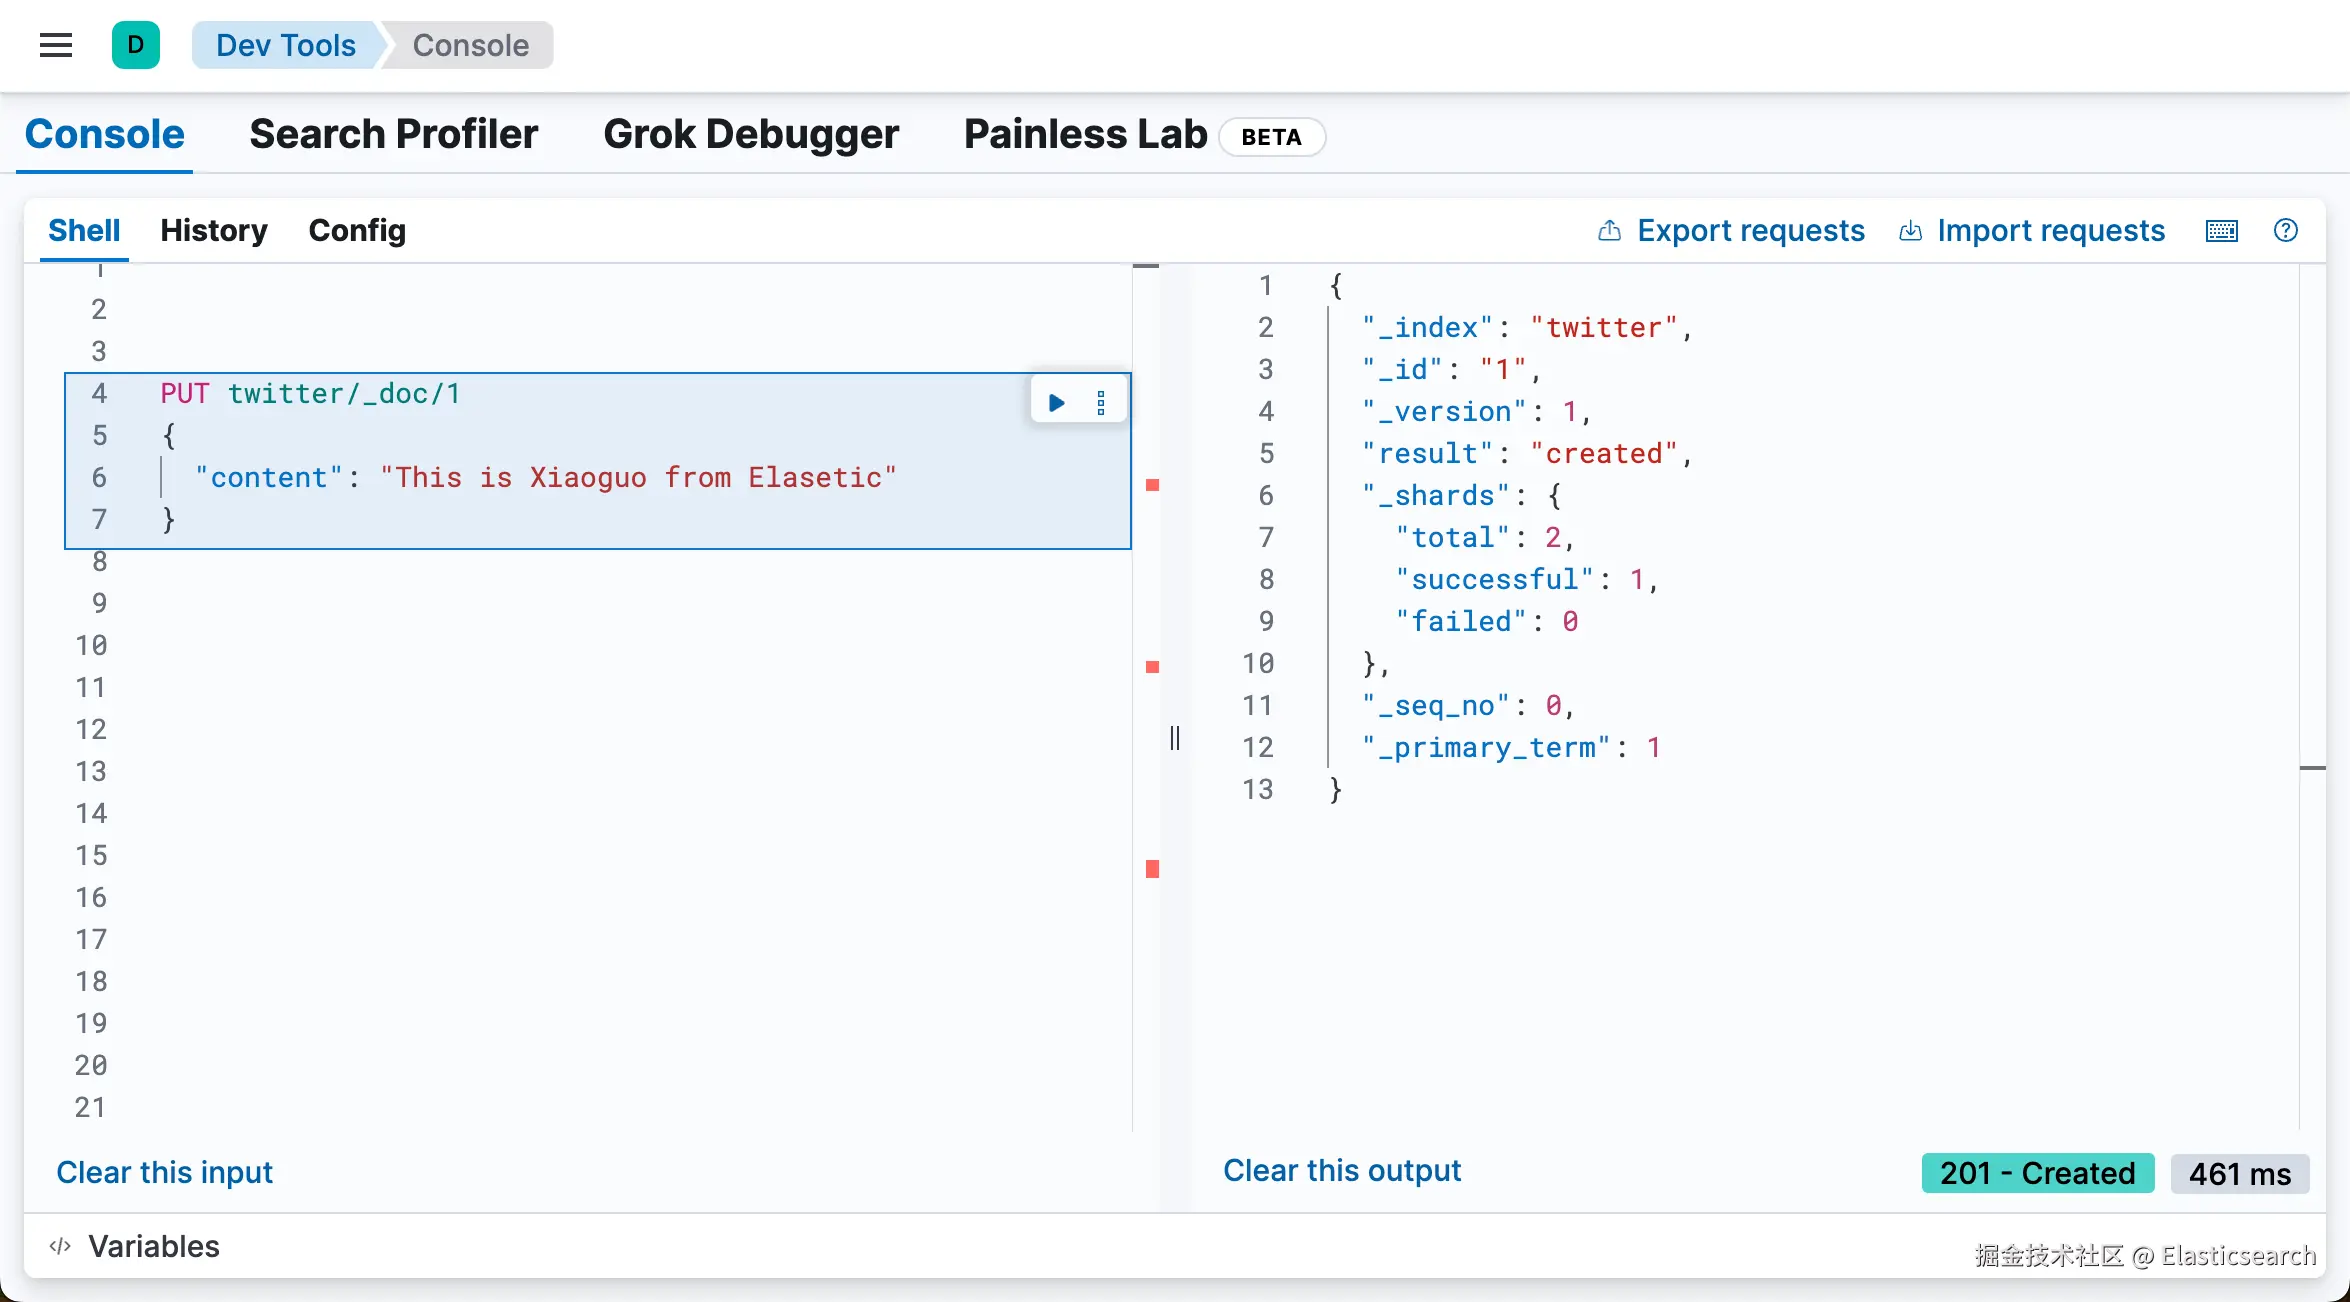Viewport: 2350px width, 1302px height.
Task: Grab the editor panel resize handle
Action: point(1175,738)
